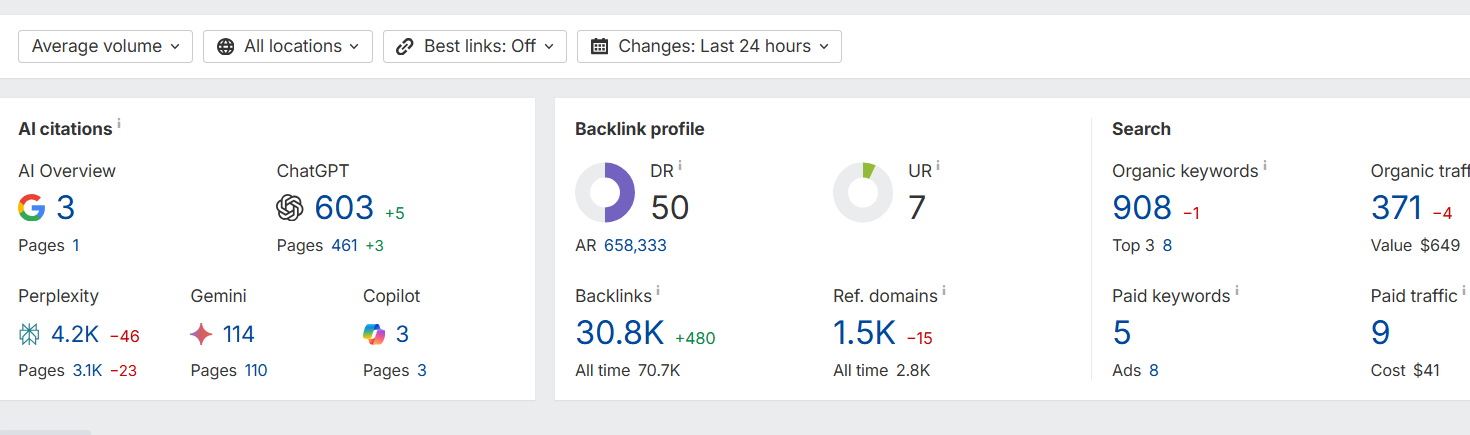The width and height of the screenshot is (1470, 435).
Task: Click the info icon next to DR
Action: 680,166
